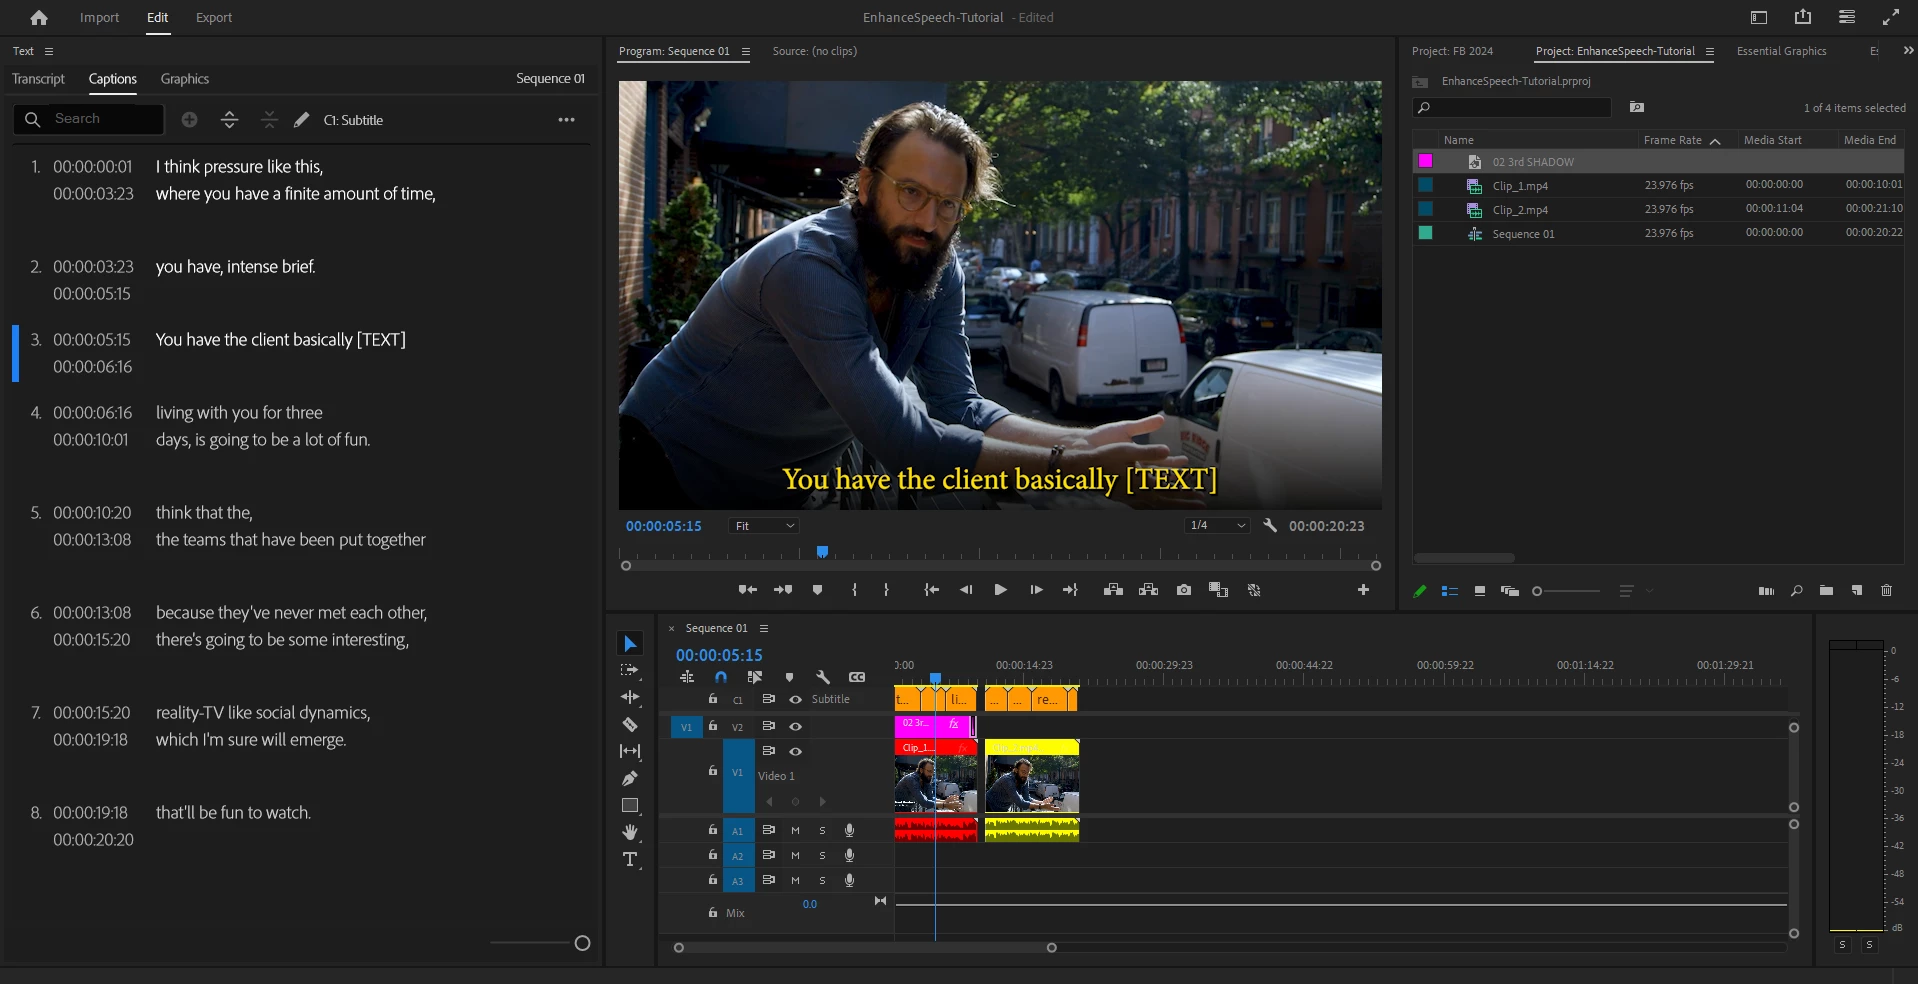Select the Pen tool in tools panel
Image resolution: width=1918 pixels, height=984 pixels.
click(630, 778)
